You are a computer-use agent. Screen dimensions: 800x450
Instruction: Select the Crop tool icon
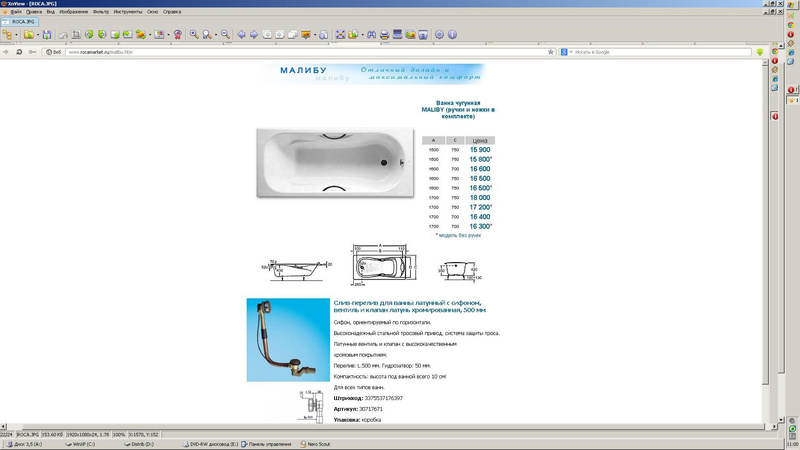coord(76,35)
